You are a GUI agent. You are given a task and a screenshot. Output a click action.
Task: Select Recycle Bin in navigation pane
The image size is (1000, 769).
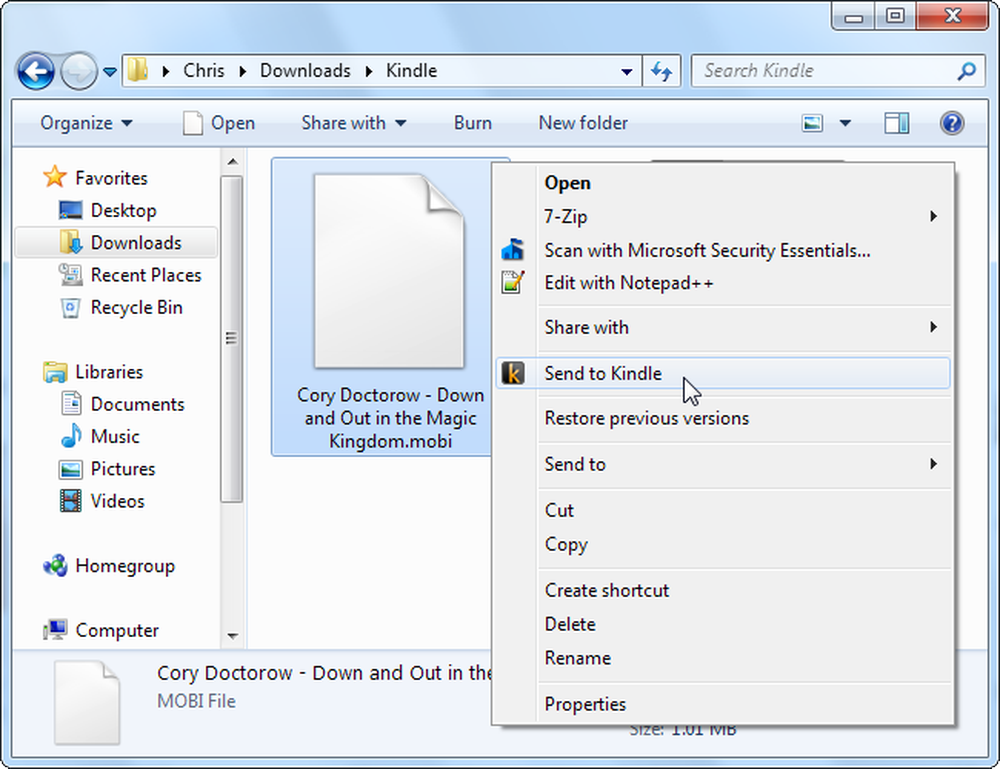121,307
